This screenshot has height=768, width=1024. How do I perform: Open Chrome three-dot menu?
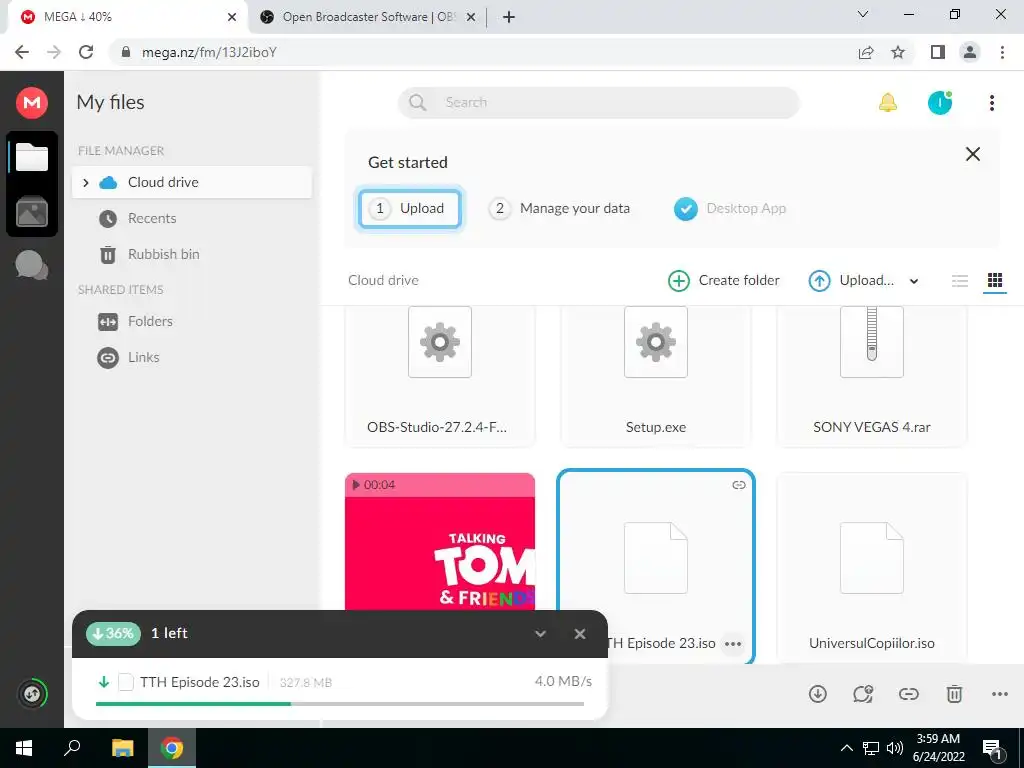pos(1002,52)
